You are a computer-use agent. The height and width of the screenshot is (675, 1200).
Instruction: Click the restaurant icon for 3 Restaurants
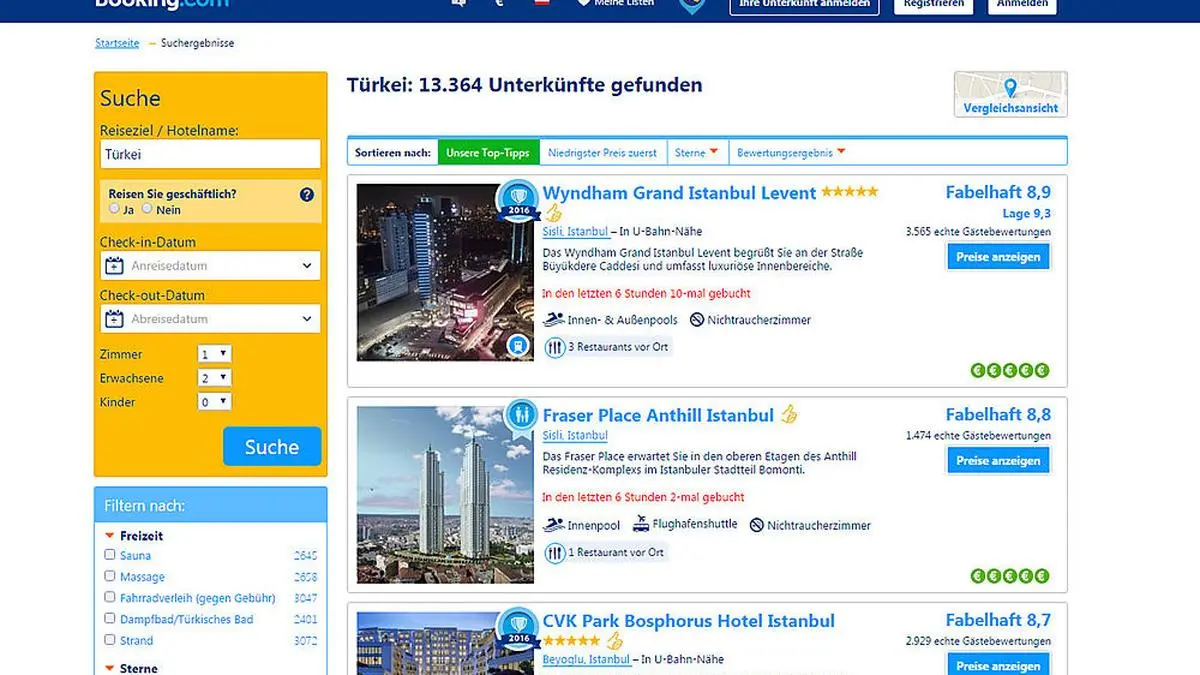[555, 347]
